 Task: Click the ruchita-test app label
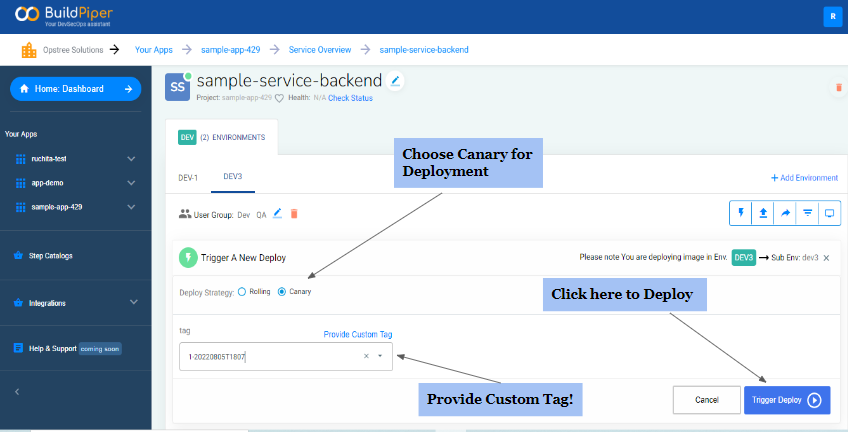coord(49,159)
